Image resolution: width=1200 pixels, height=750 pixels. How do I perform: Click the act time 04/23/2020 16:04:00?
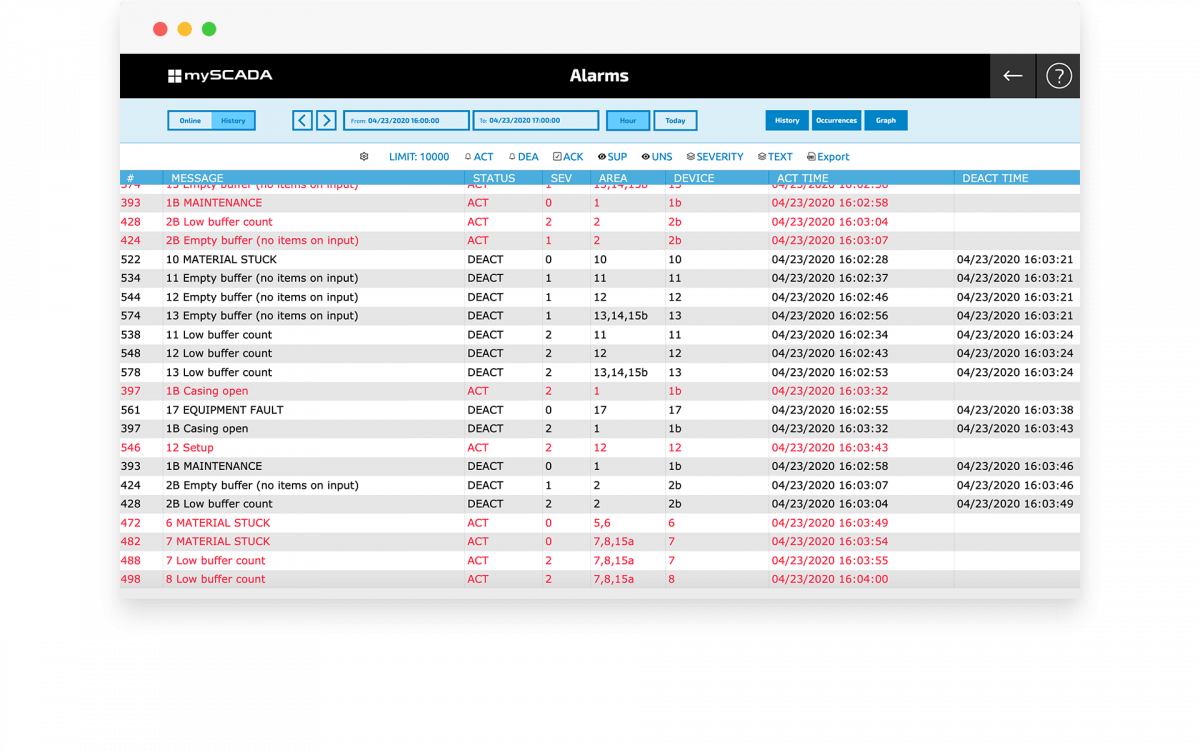click(830, 579)
